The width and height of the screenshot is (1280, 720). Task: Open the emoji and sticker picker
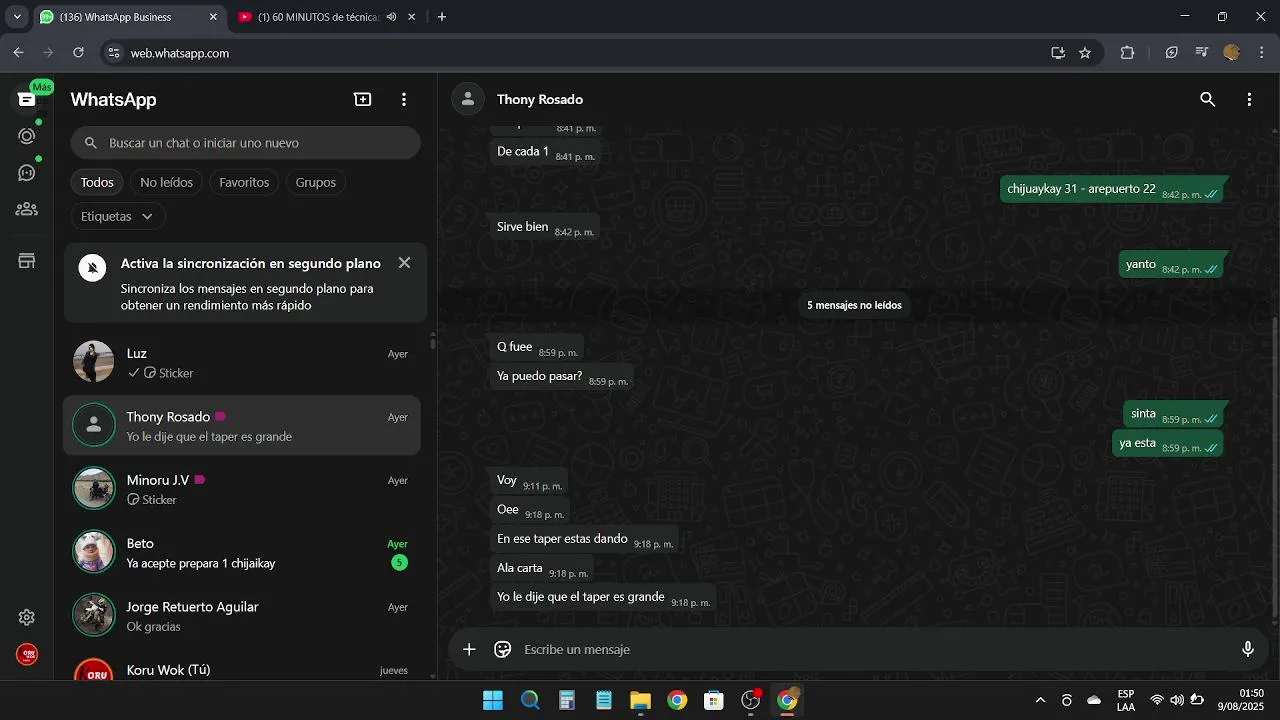(503, 649)
